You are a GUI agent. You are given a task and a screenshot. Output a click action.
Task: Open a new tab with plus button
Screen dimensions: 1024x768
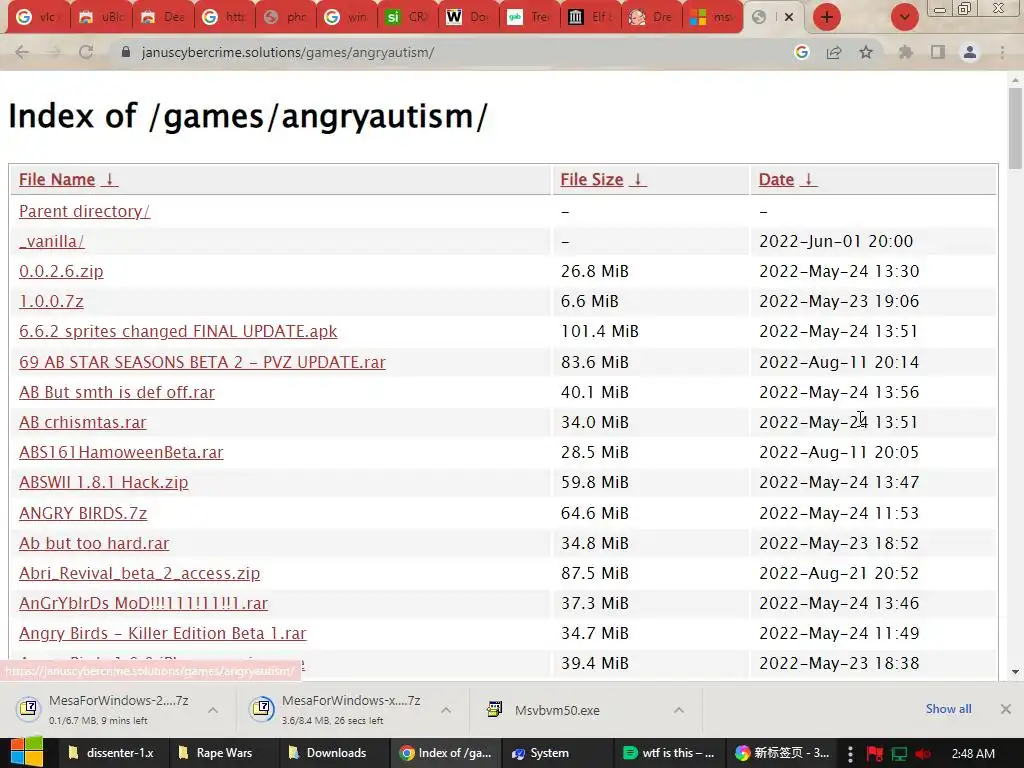[826, 17]
